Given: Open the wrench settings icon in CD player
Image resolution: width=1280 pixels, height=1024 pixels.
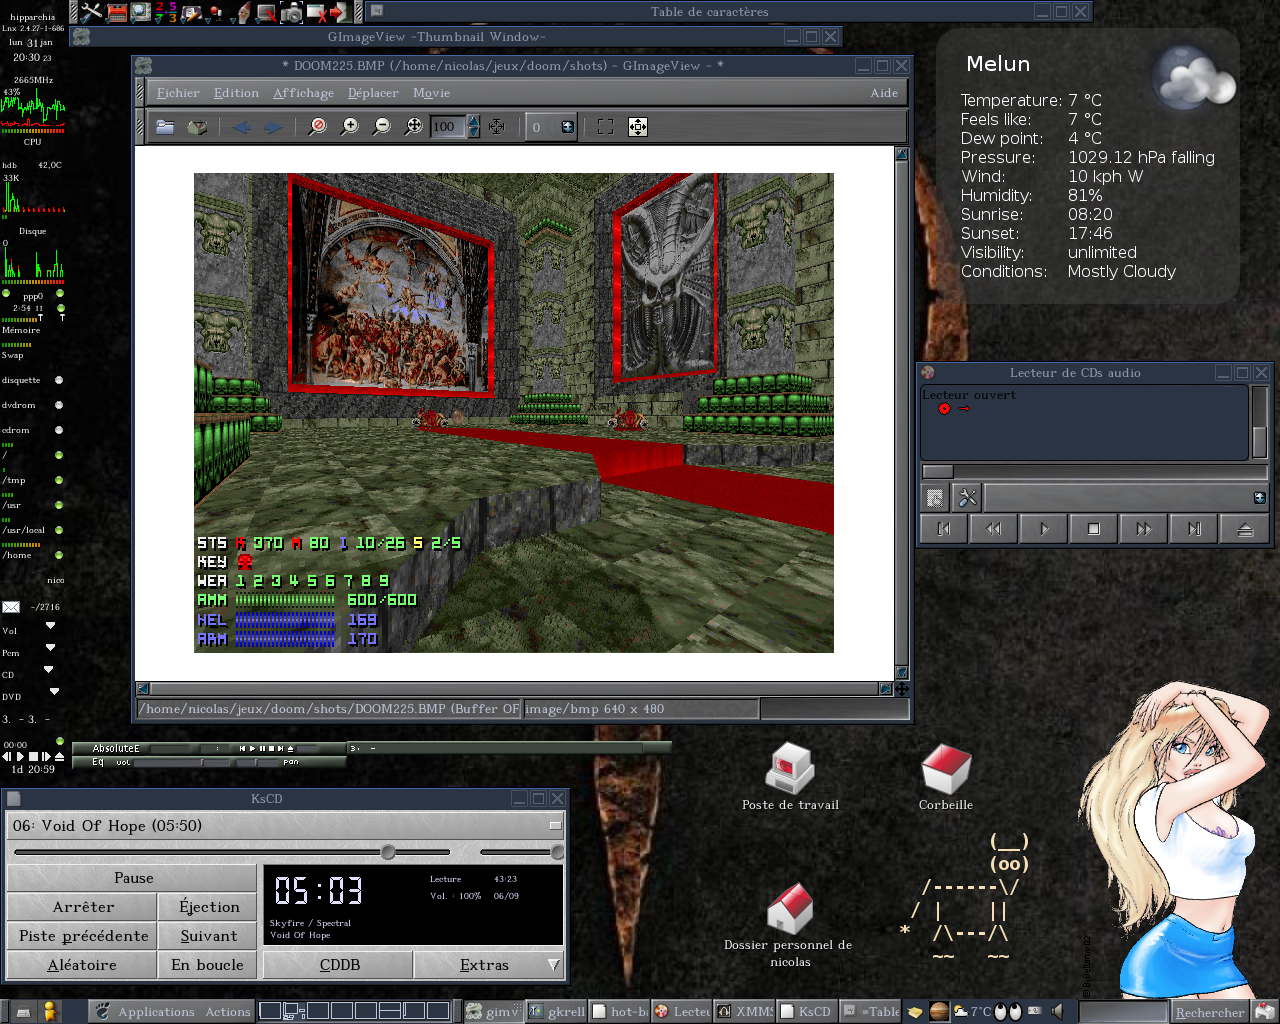Looking at the screenshot, I should pyautogui.click(x=967, y=497).
